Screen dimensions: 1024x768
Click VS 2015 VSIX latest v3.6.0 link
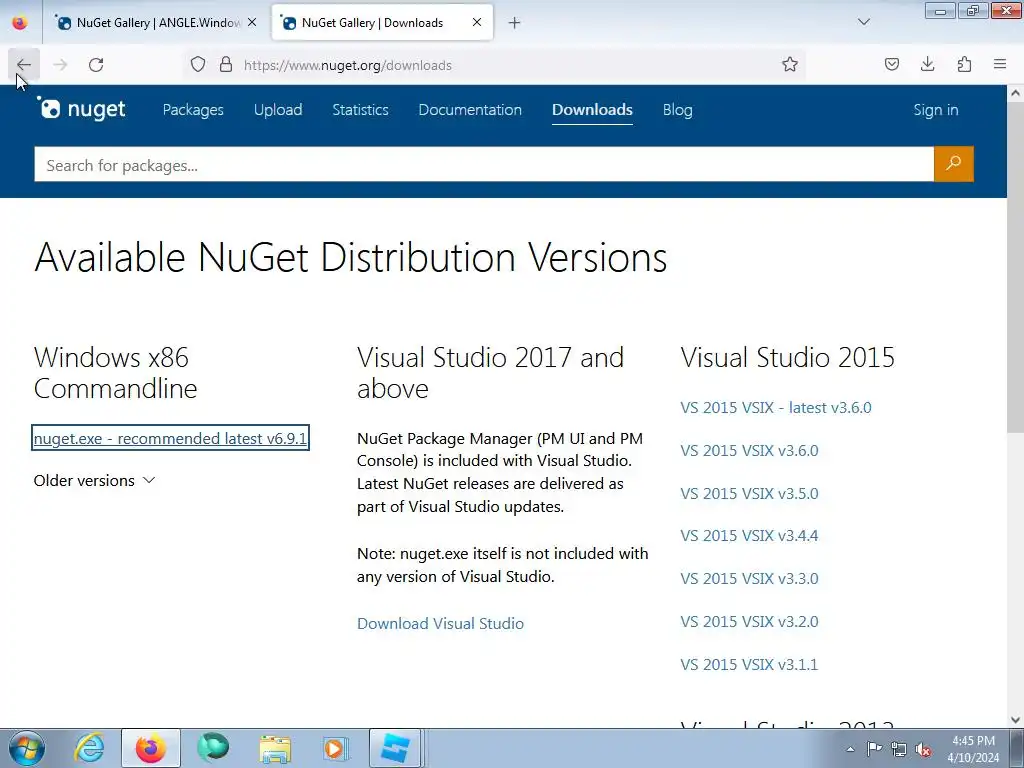click(x=776, y=408)
